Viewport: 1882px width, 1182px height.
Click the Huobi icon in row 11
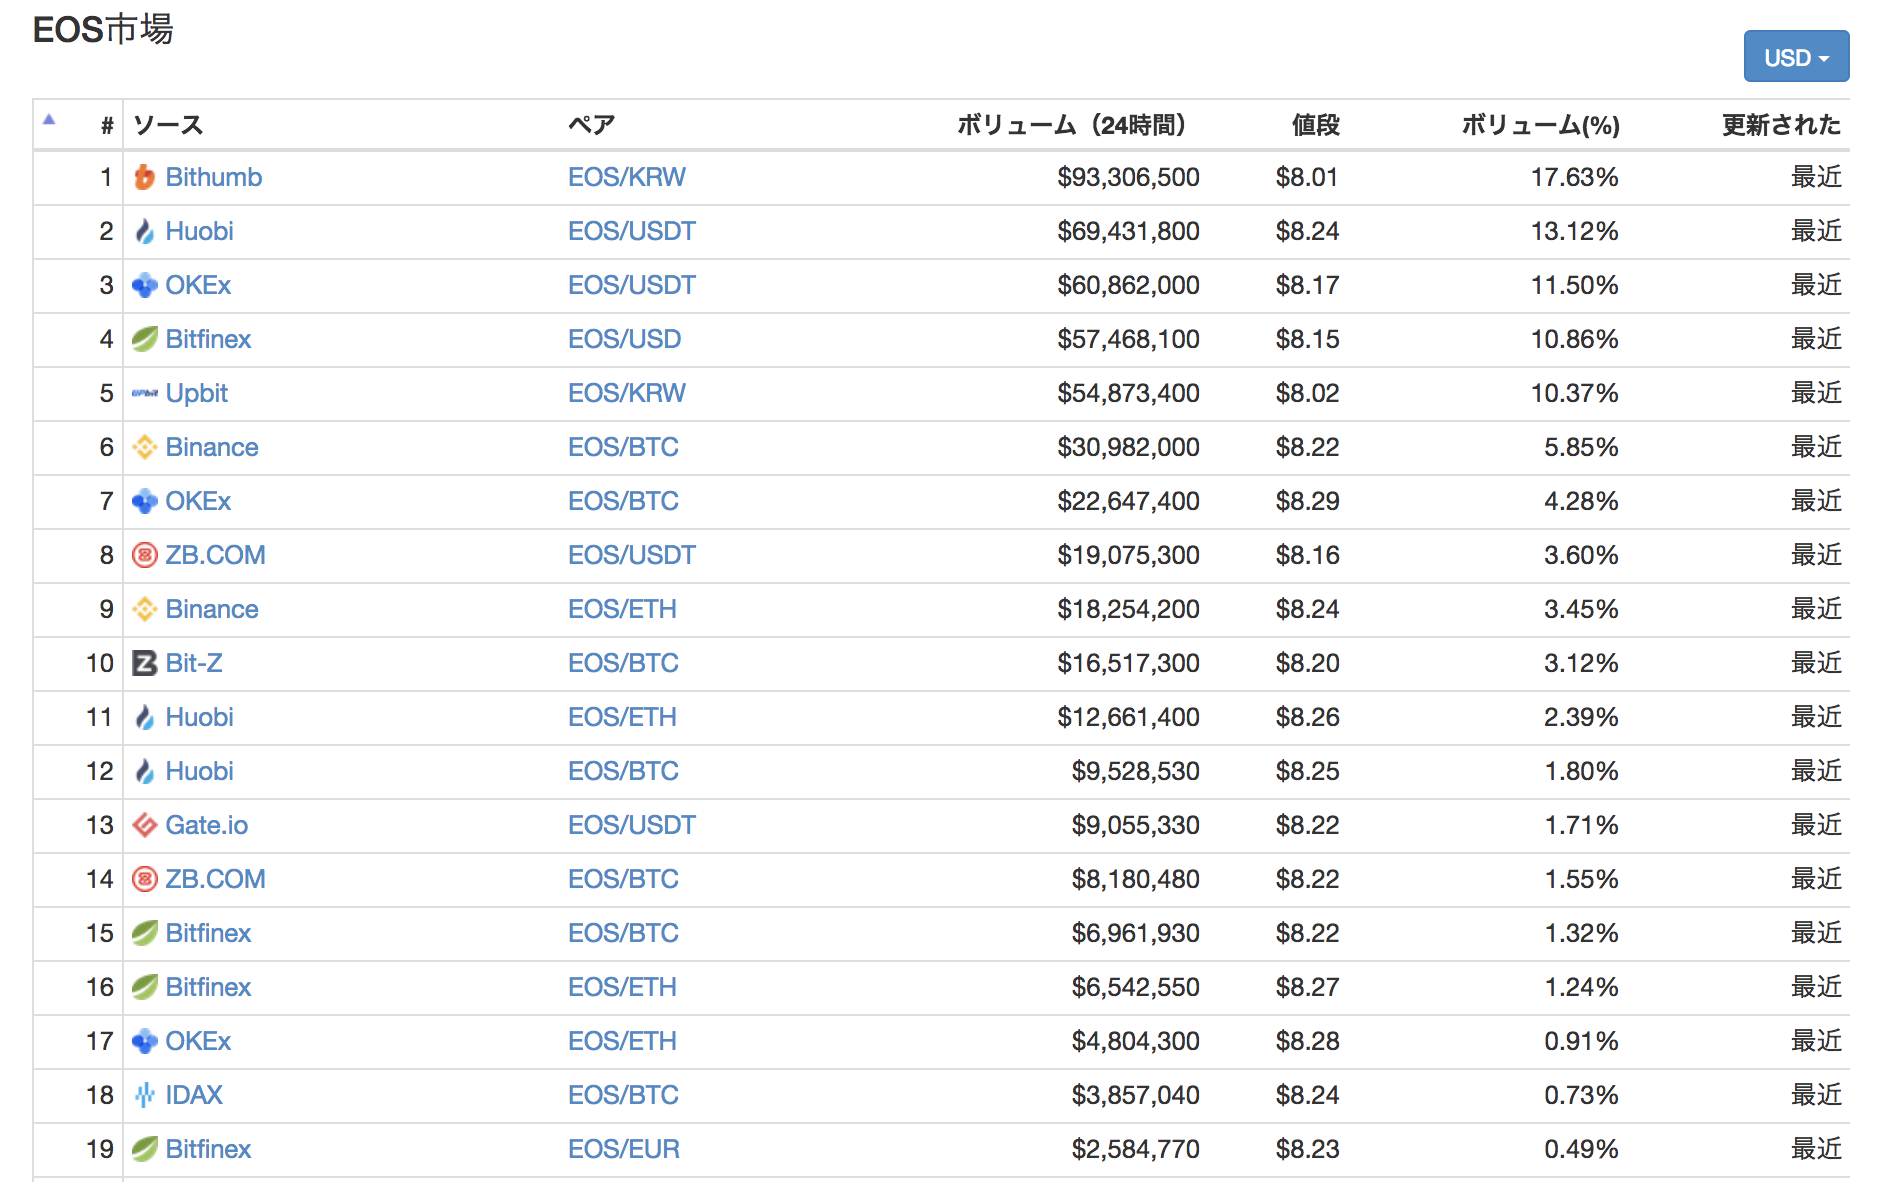[x=145, y=717]
